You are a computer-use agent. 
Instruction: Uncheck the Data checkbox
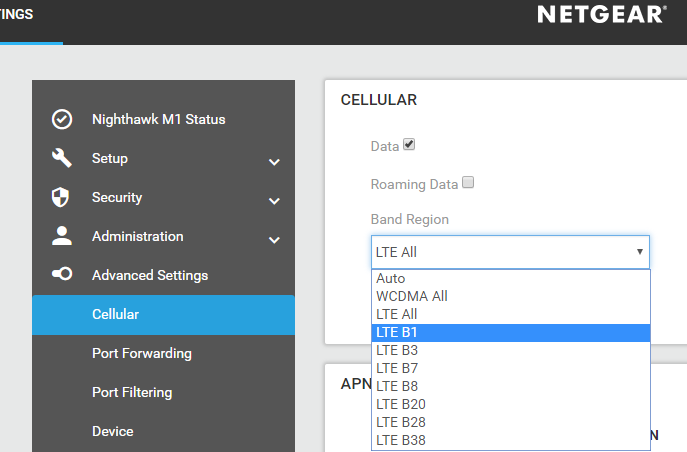tap(409, 145)
